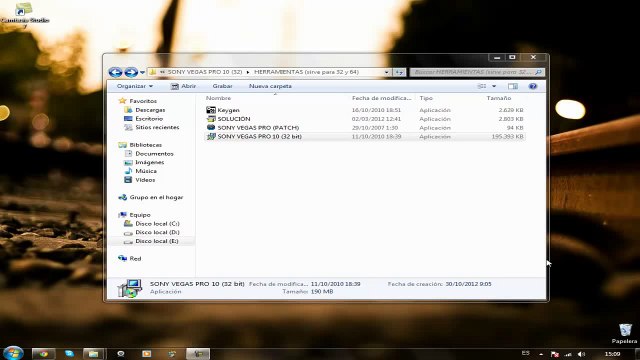This screenshot has height=360, width=640.
Task: Click the taskbar clock
Action: [612, 354]
